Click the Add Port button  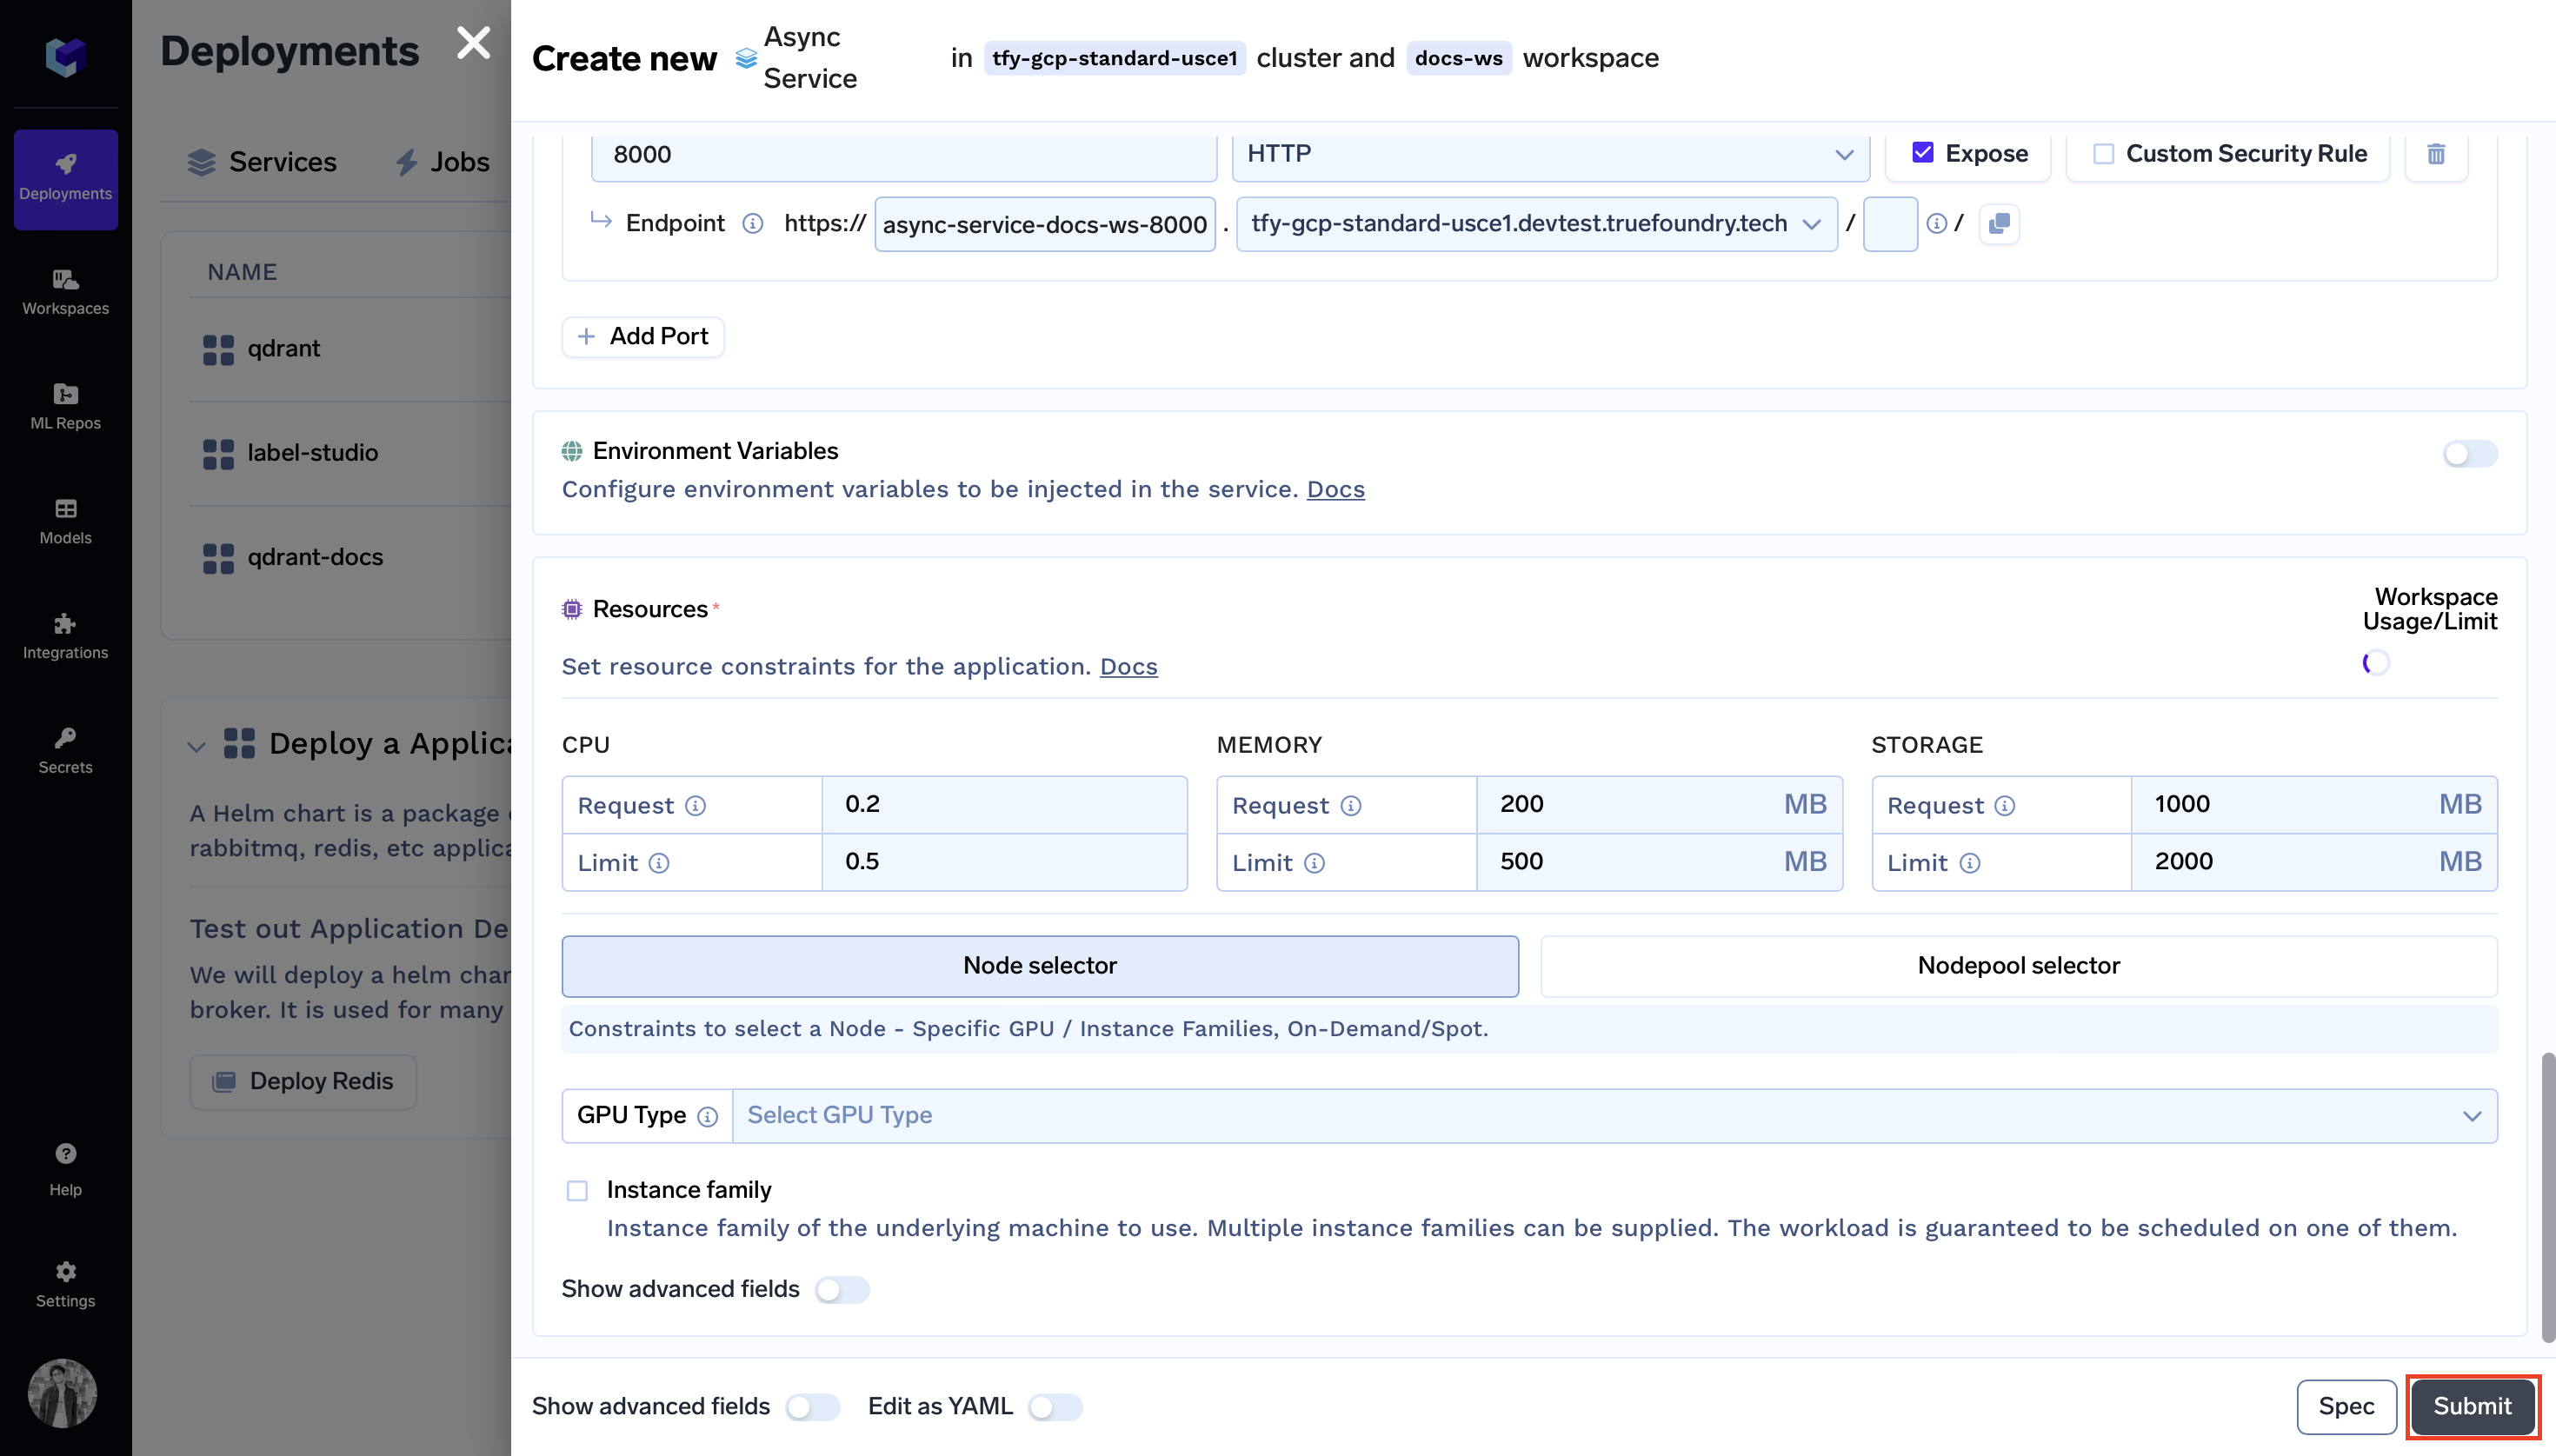643,337
